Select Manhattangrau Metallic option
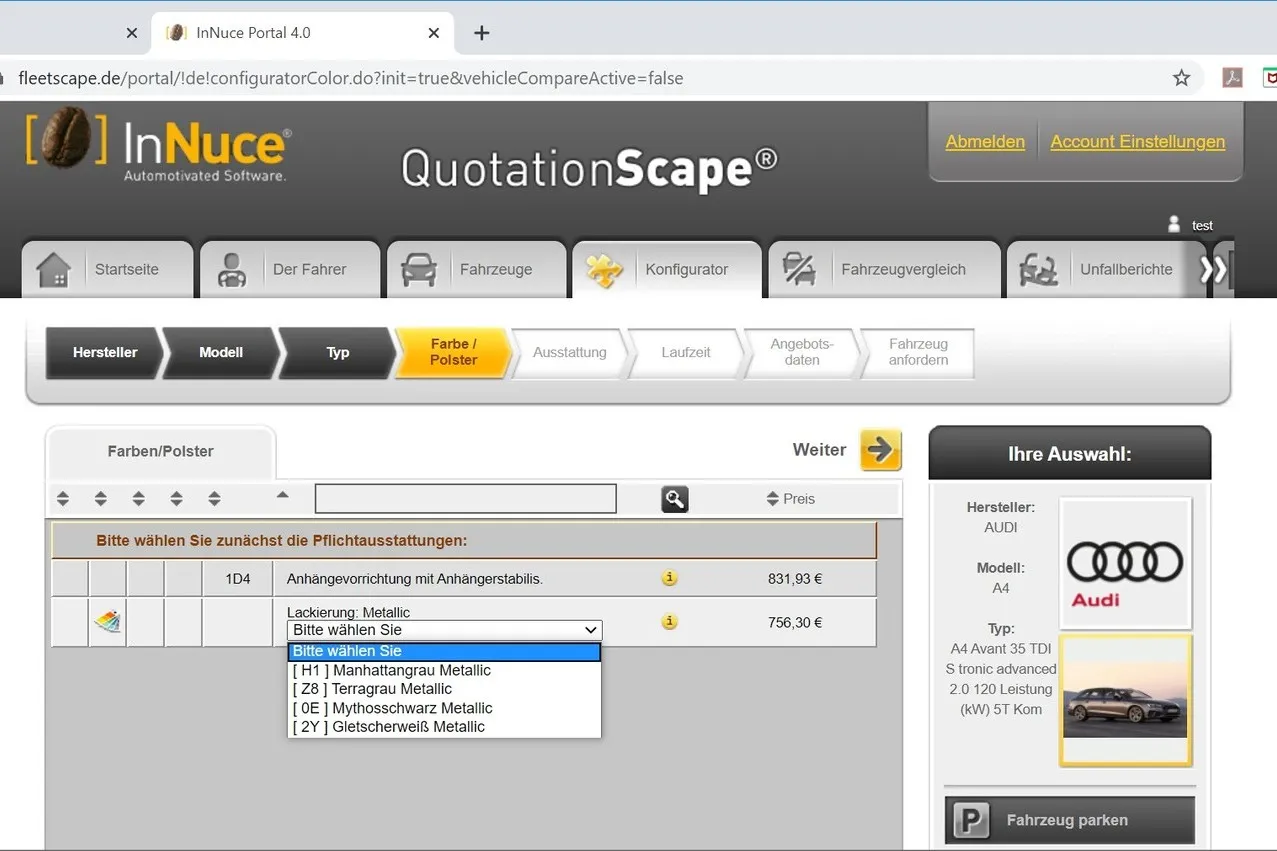This screenshot has width=1277, height=851. point(445,670)
